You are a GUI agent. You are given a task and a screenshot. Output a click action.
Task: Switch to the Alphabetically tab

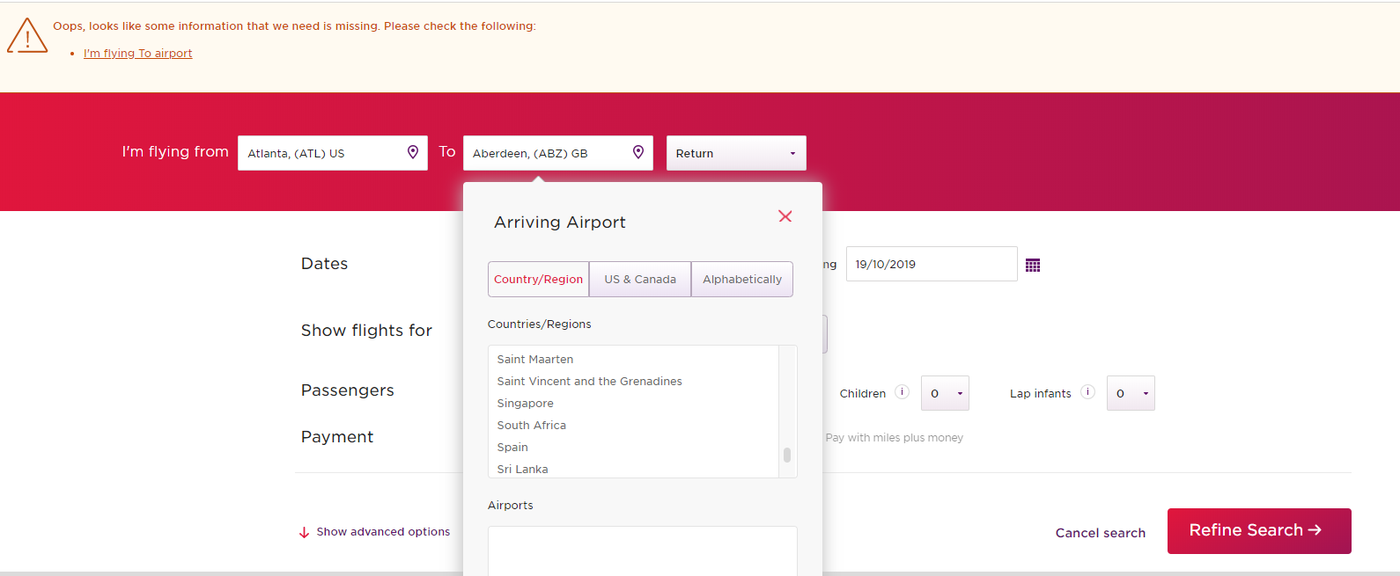[x=742, y=279]
